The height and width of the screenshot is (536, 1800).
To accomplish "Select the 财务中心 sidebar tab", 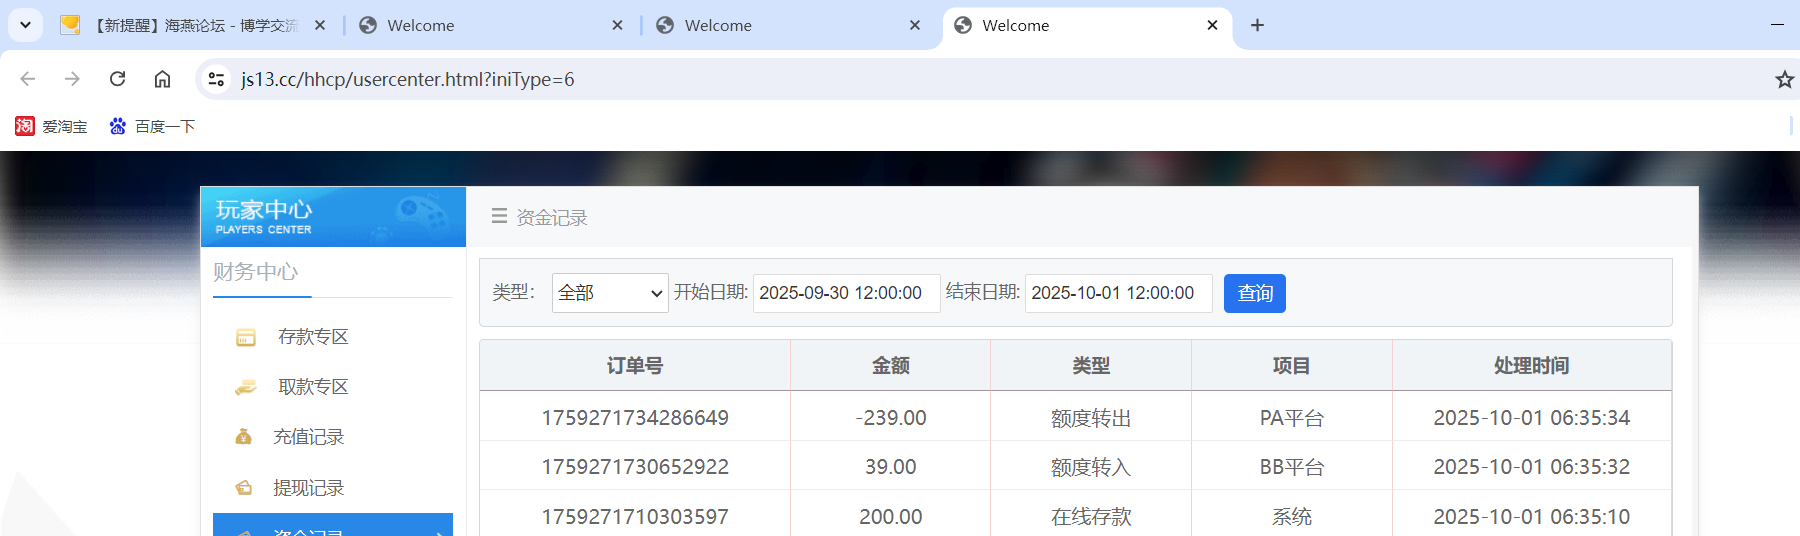I will click(x=256, y=272).
